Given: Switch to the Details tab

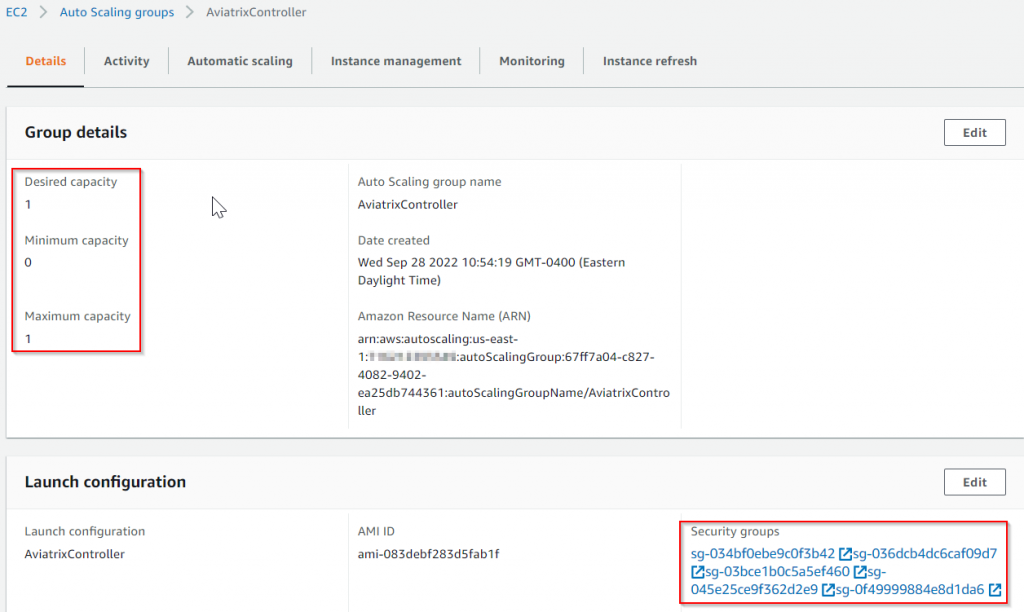Looking at the screenshot, I should [46, 61].
